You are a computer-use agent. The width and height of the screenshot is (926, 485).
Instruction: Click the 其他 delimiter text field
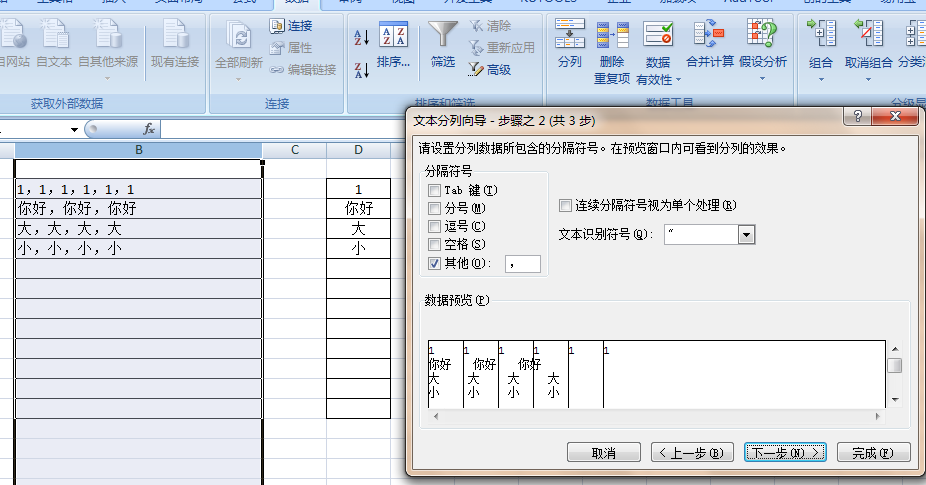coord(523,264)
